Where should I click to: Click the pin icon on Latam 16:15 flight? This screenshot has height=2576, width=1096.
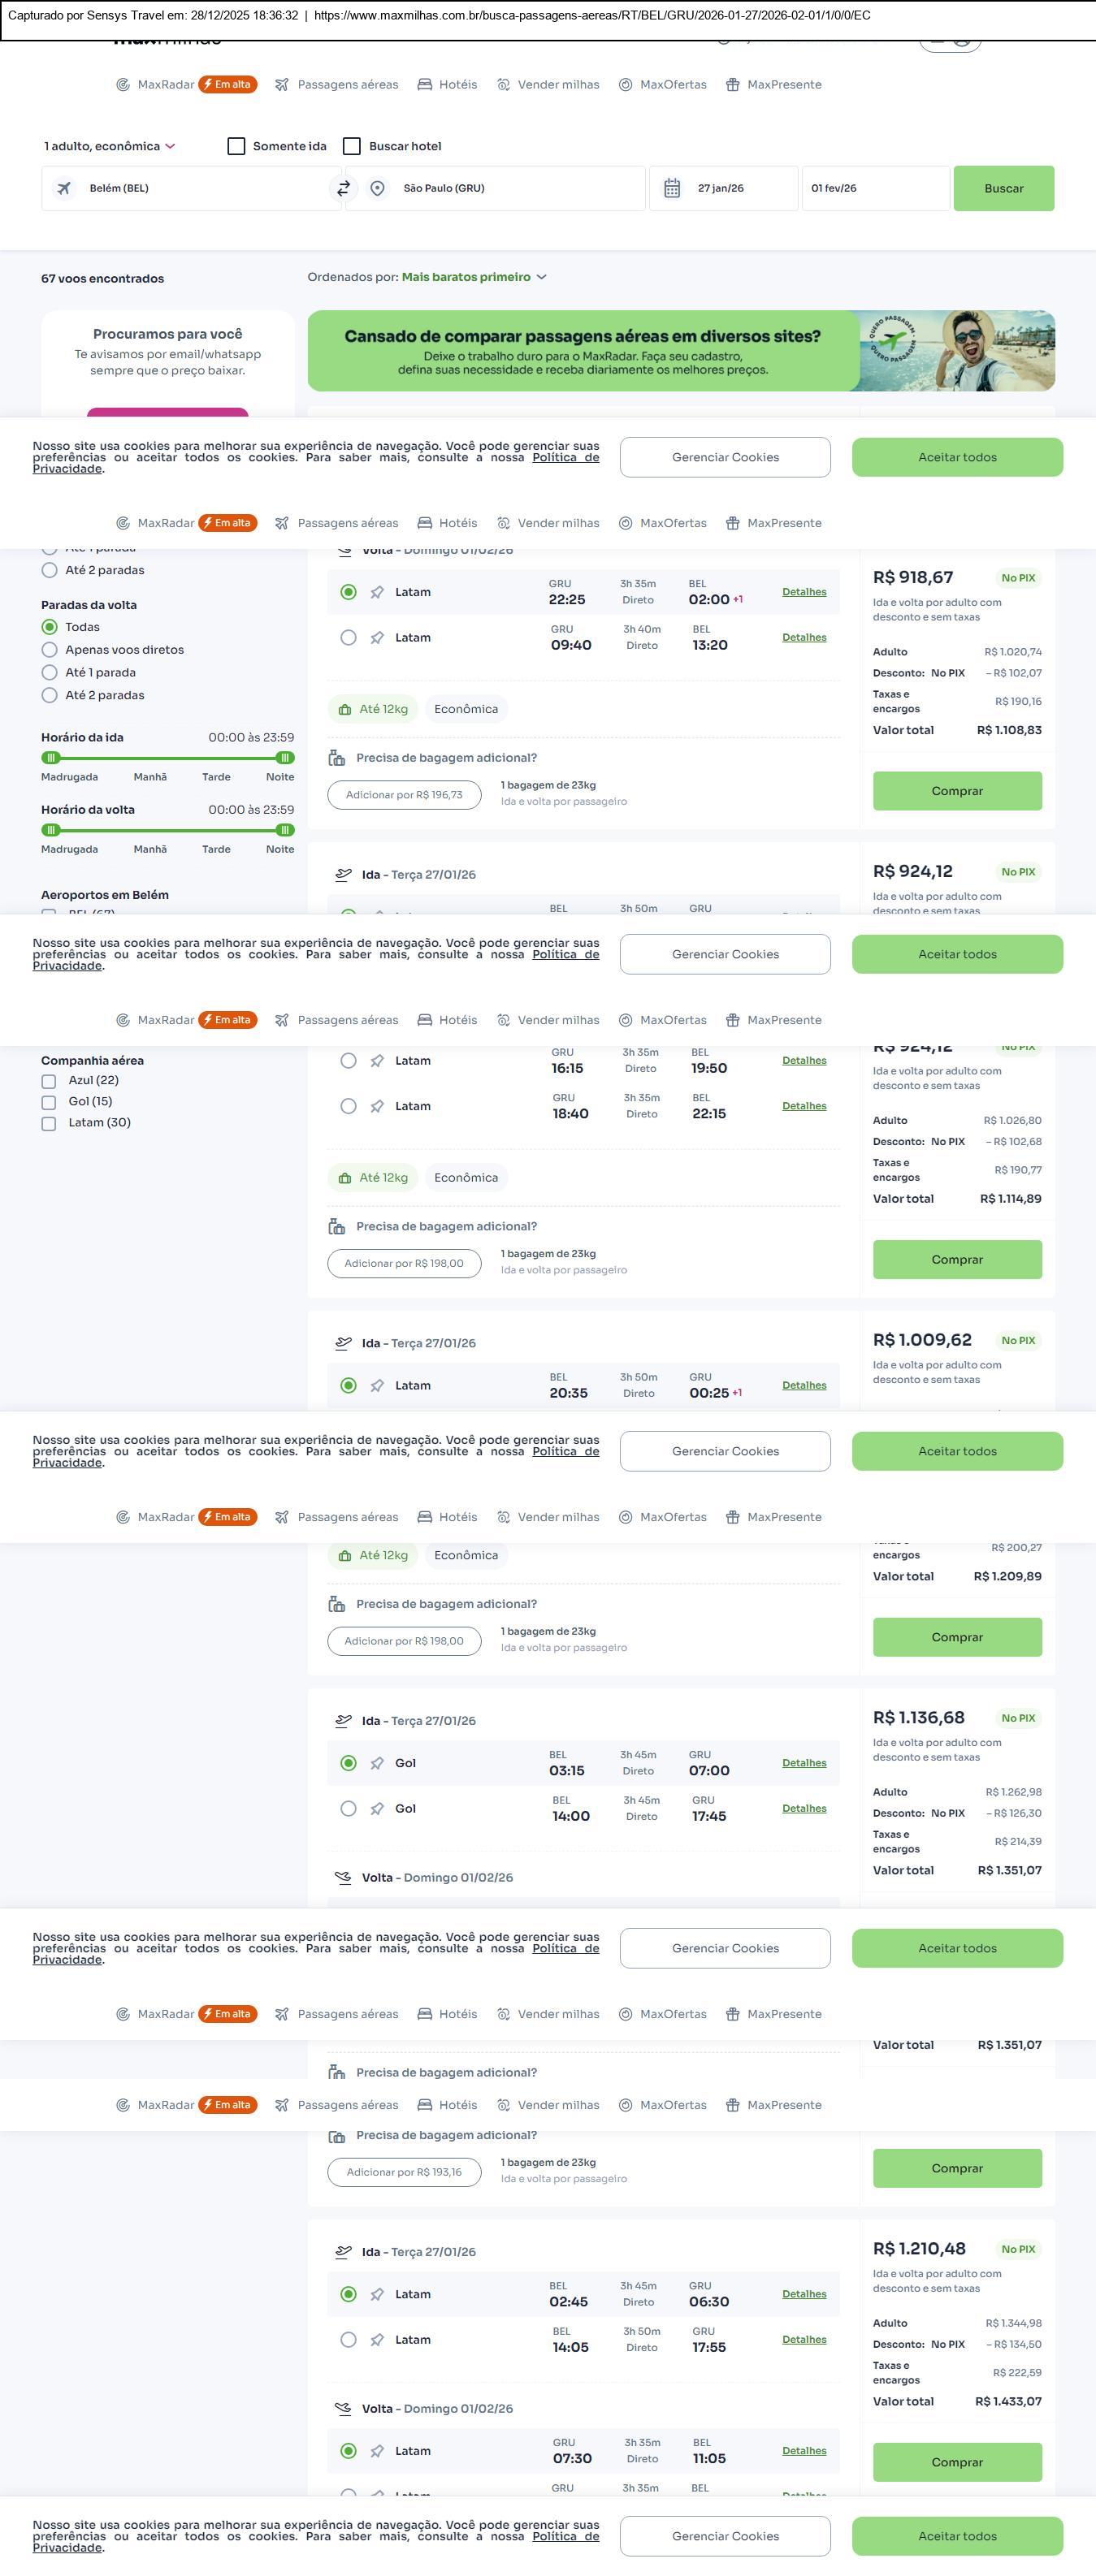point(377,1061)
